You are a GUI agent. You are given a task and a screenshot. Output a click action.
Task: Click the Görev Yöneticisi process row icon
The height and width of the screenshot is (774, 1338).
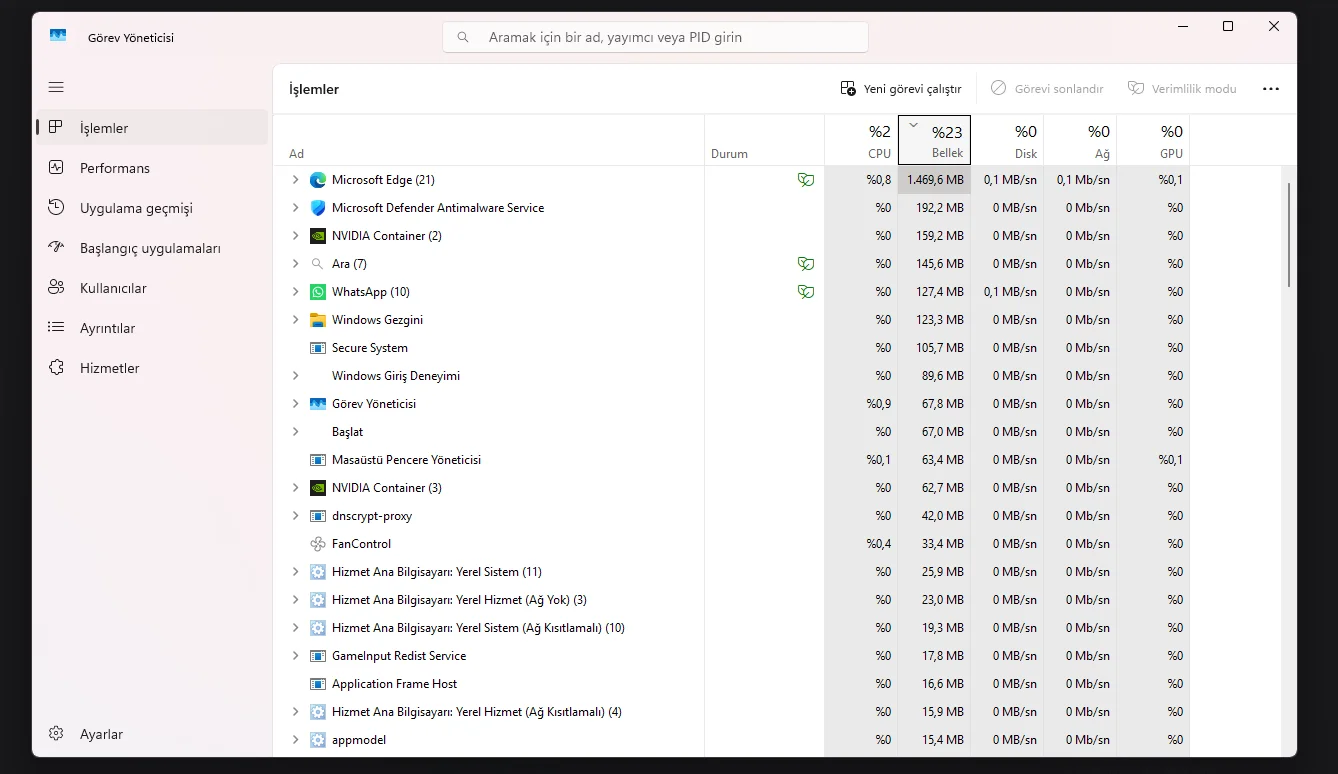click(x=318, y=404)
